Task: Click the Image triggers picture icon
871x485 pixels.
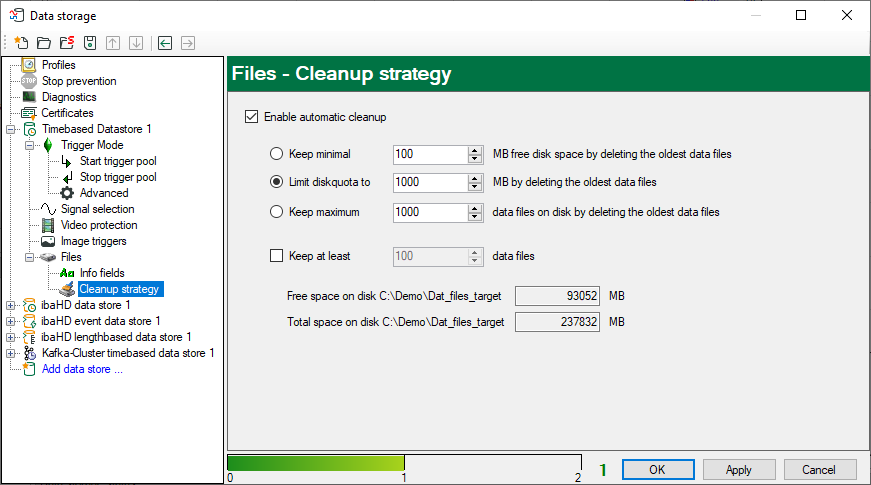Action: pos(48,241)
